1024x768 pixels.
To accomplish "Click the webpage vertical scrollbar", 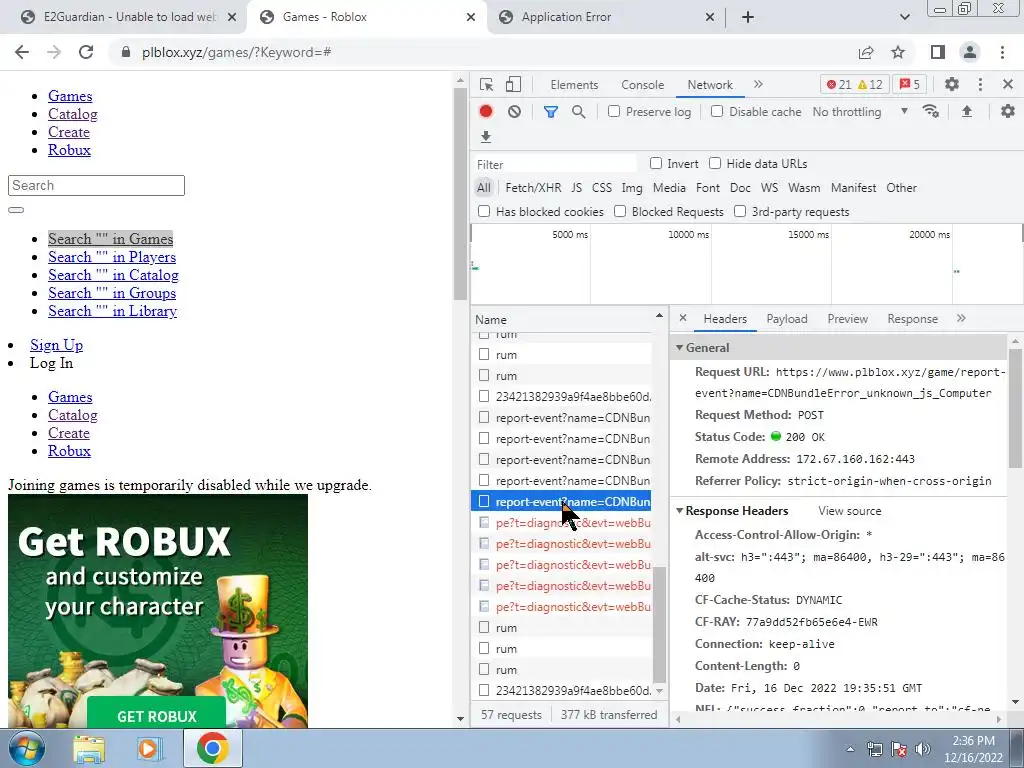I will (460, 194).
